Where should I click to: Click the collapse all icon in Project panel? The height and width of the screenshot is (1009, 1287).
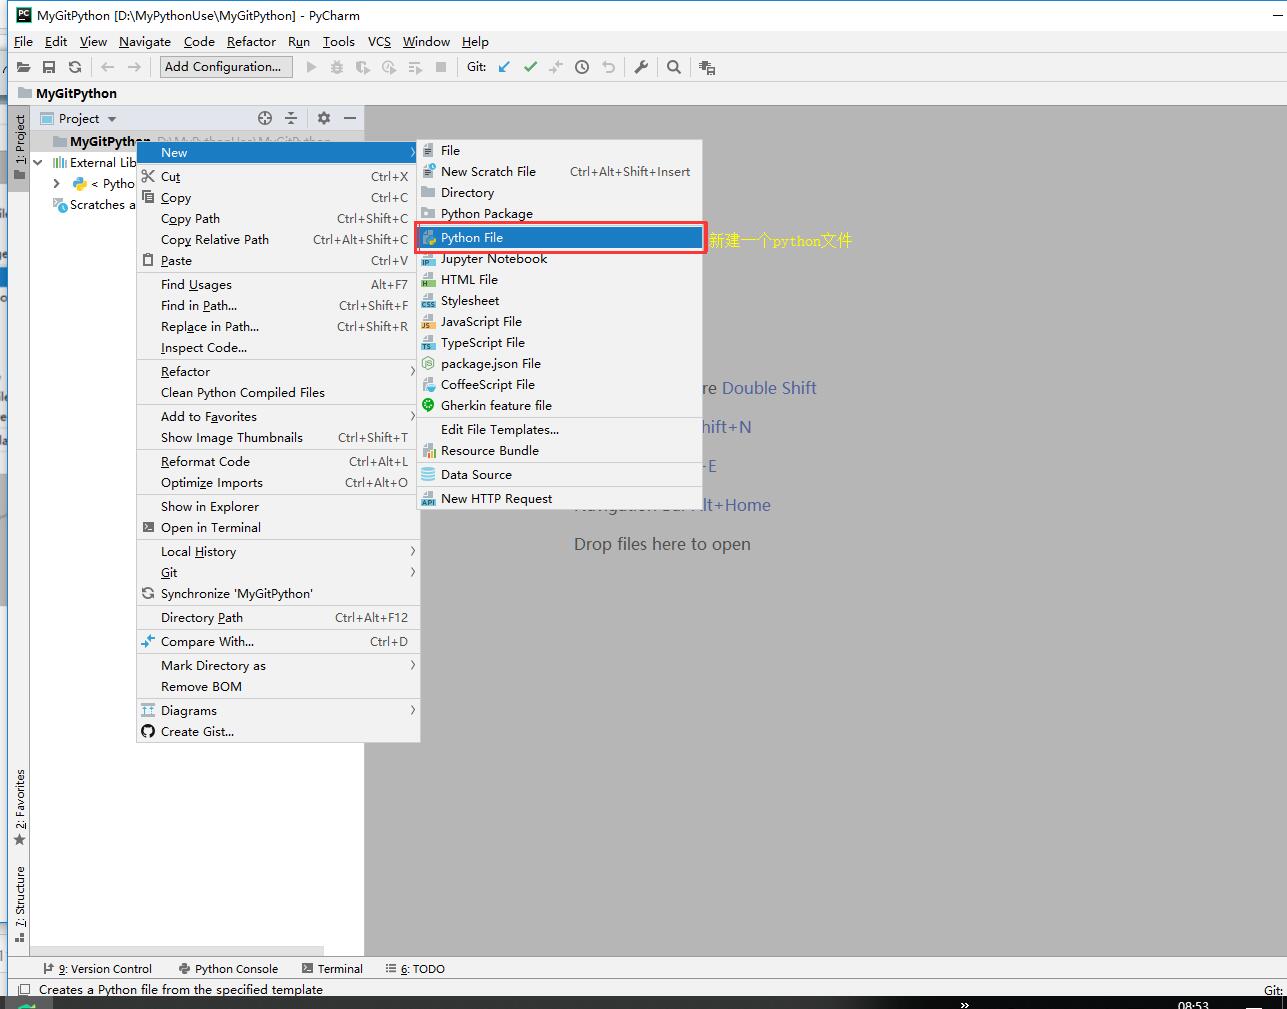click(291, 118)
